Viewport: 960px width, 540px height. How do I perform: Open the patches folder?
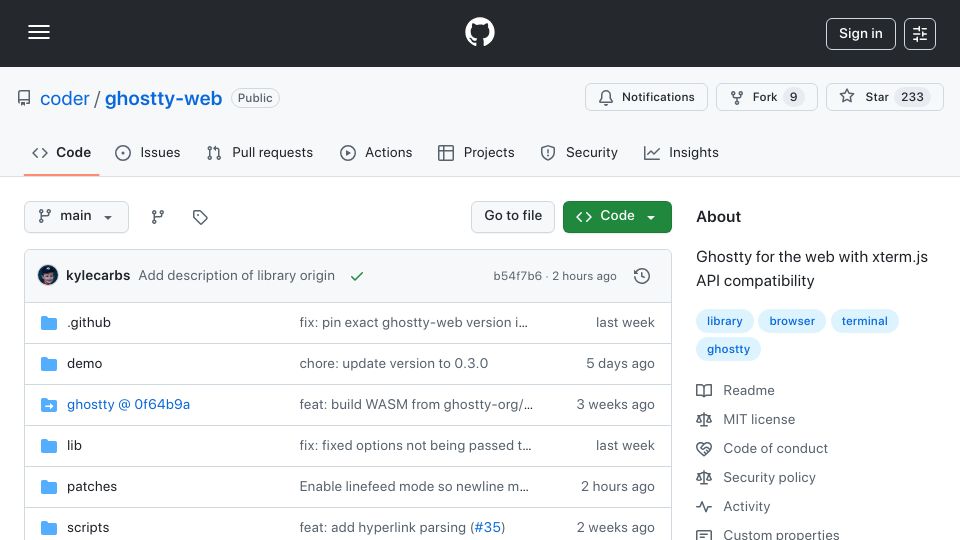tap(92, 487)
